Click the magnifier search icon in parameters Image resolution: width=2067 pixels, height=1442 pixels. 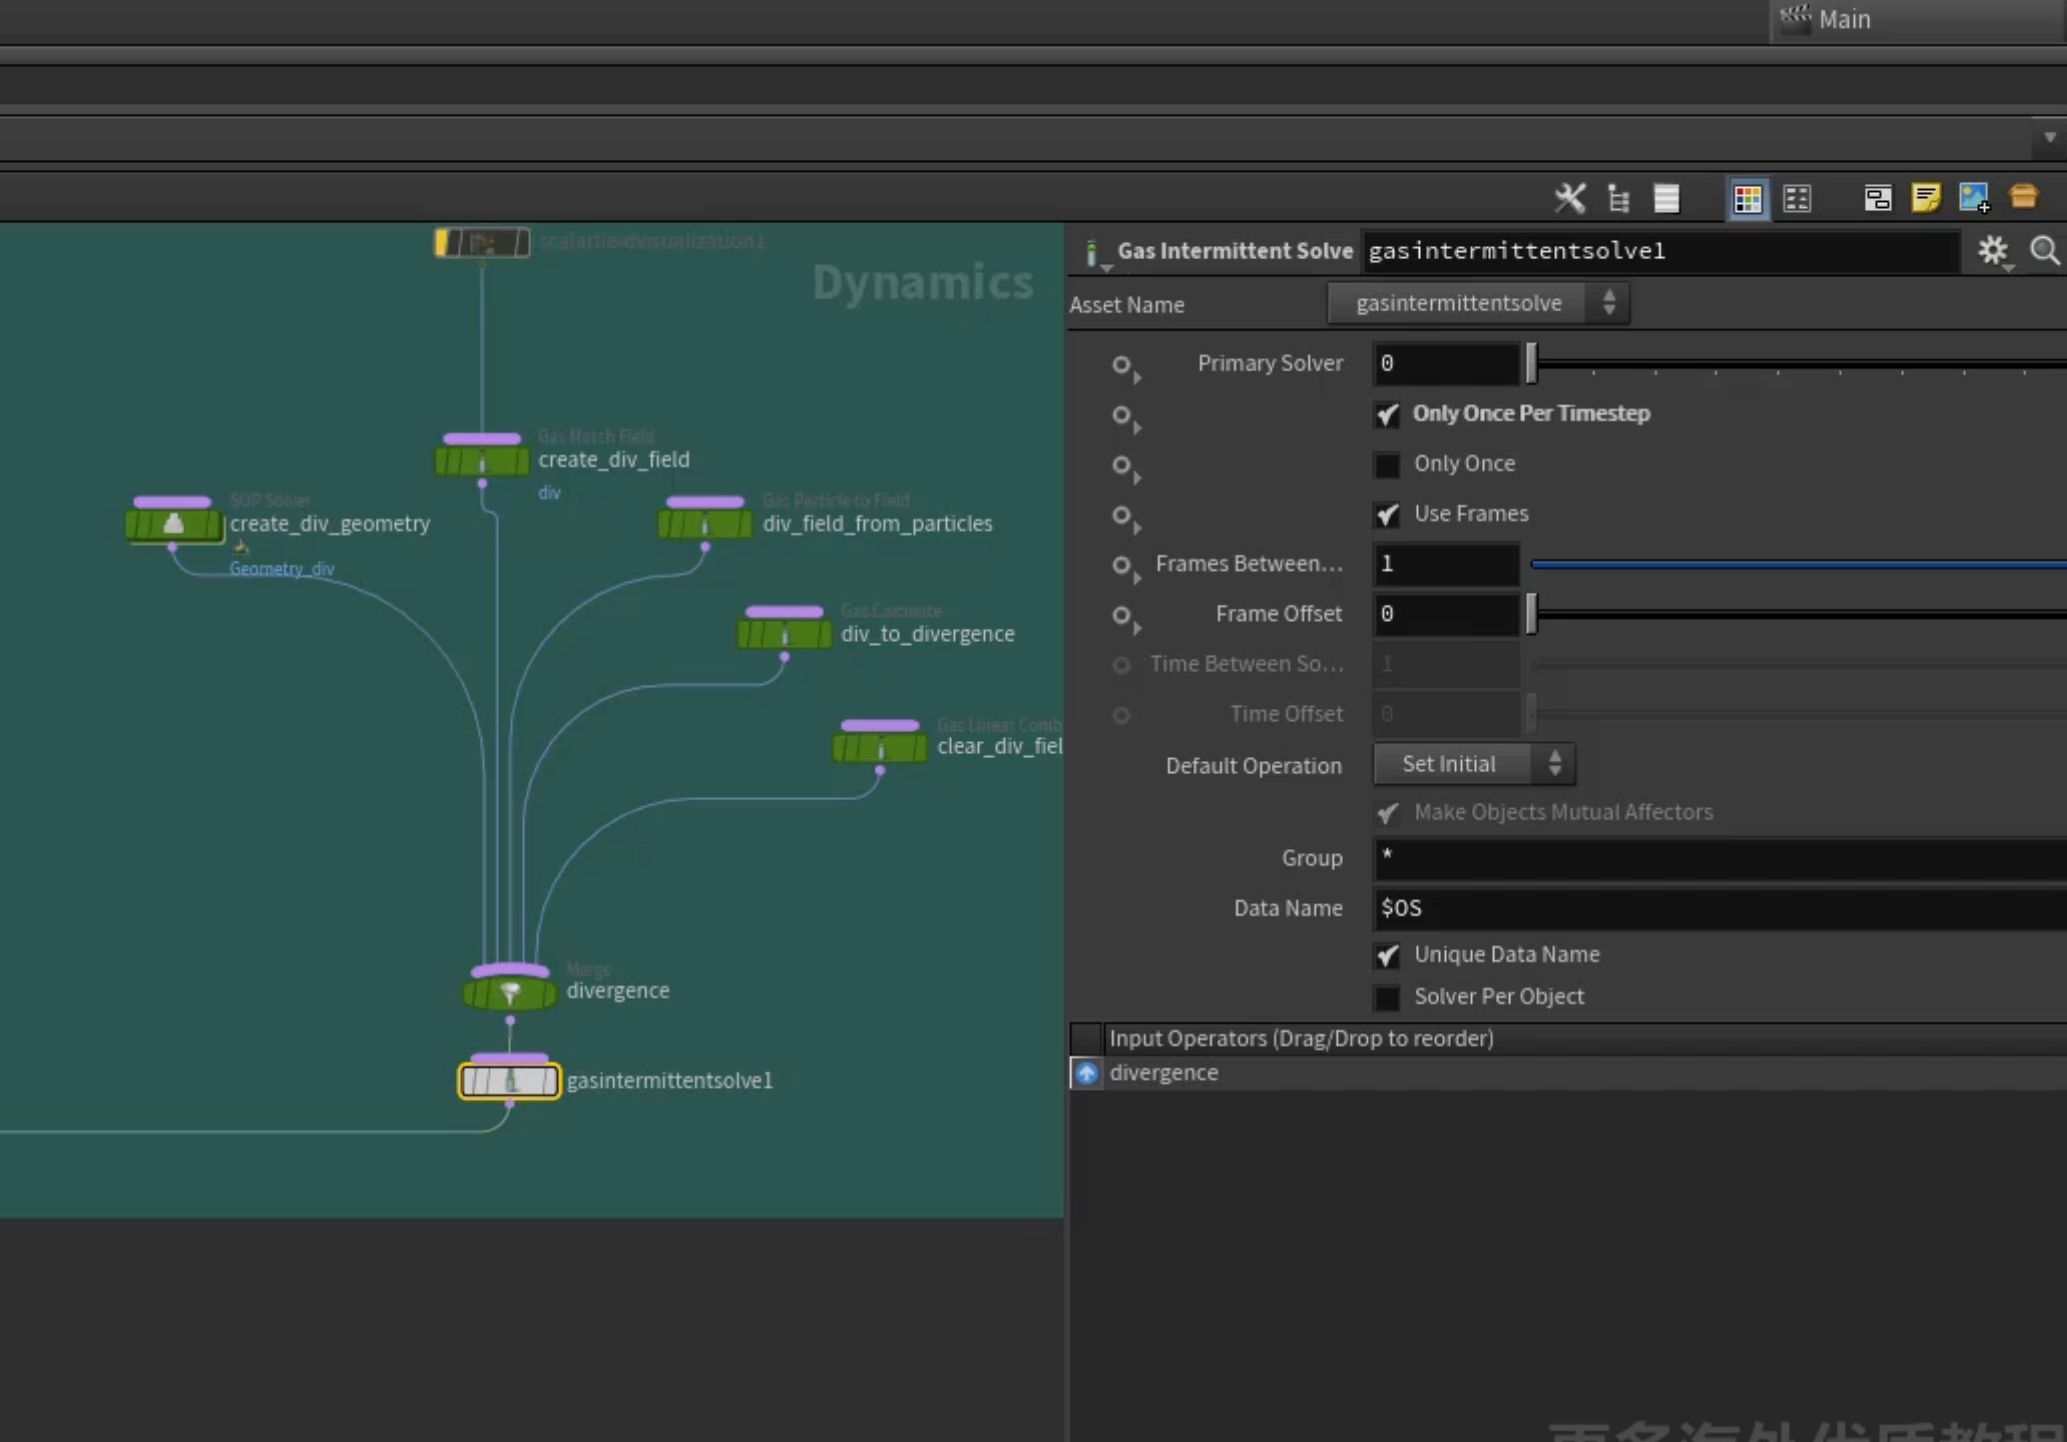(2044, 250)
